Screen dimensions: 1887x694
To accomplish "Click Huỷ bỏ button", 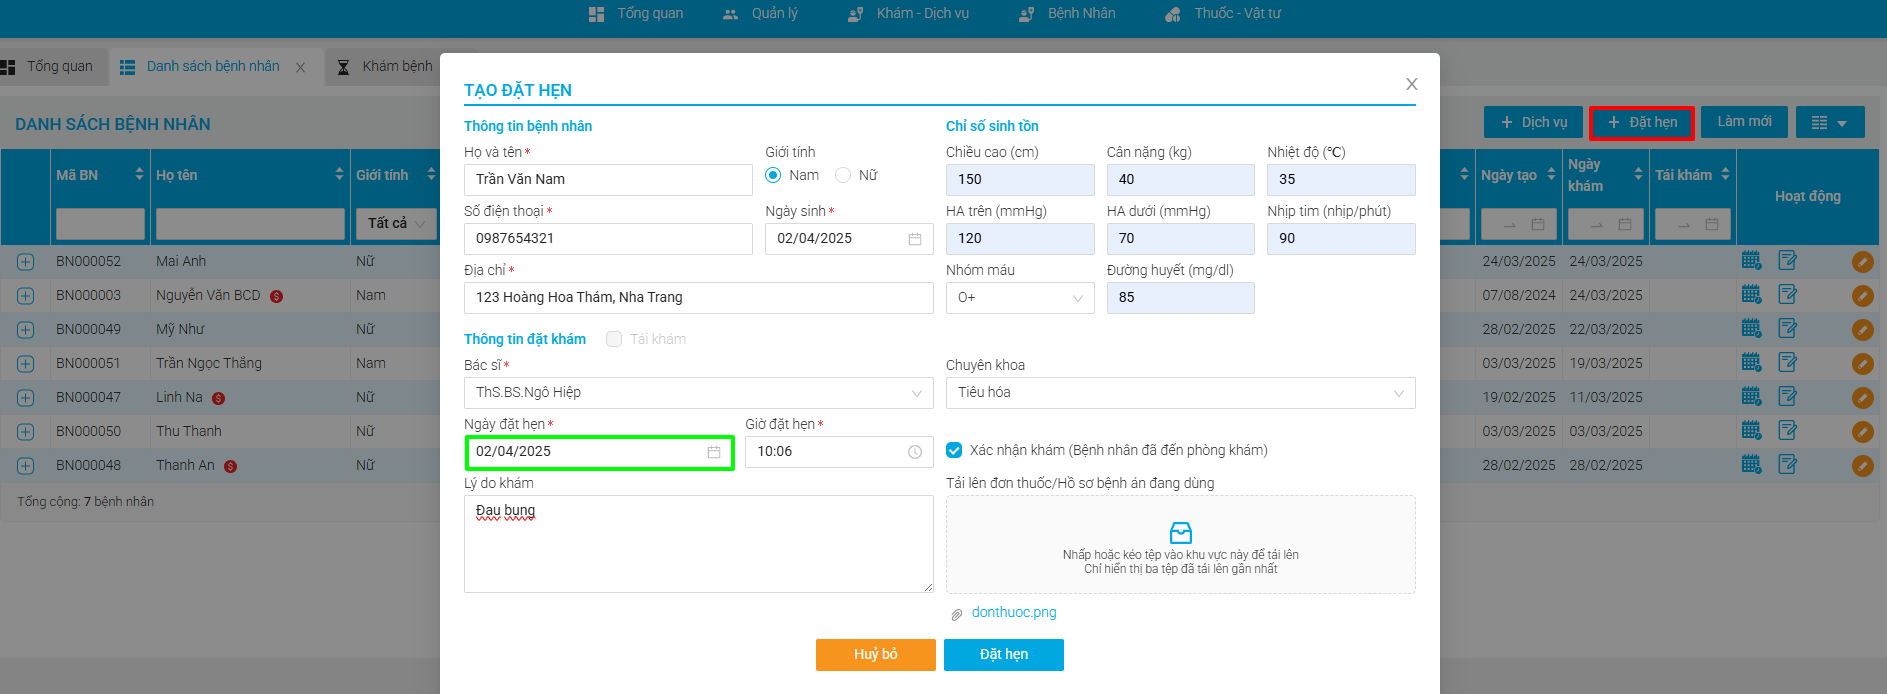I will (x=876, y=655).
